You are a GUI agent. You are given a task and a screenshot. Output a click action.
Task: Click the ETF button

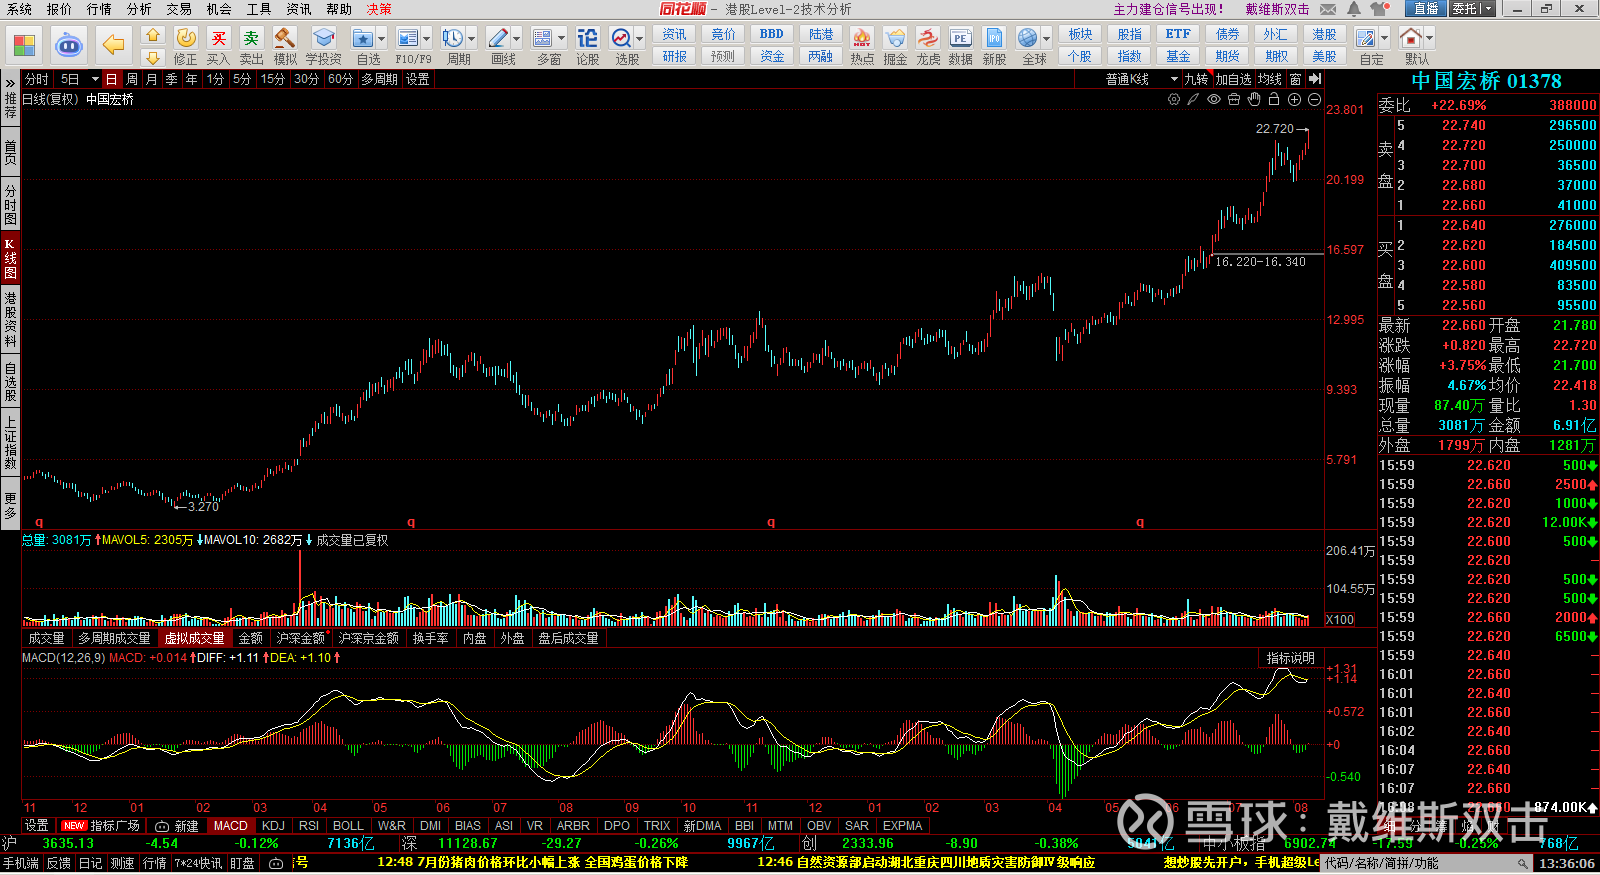pos(1178,34)
